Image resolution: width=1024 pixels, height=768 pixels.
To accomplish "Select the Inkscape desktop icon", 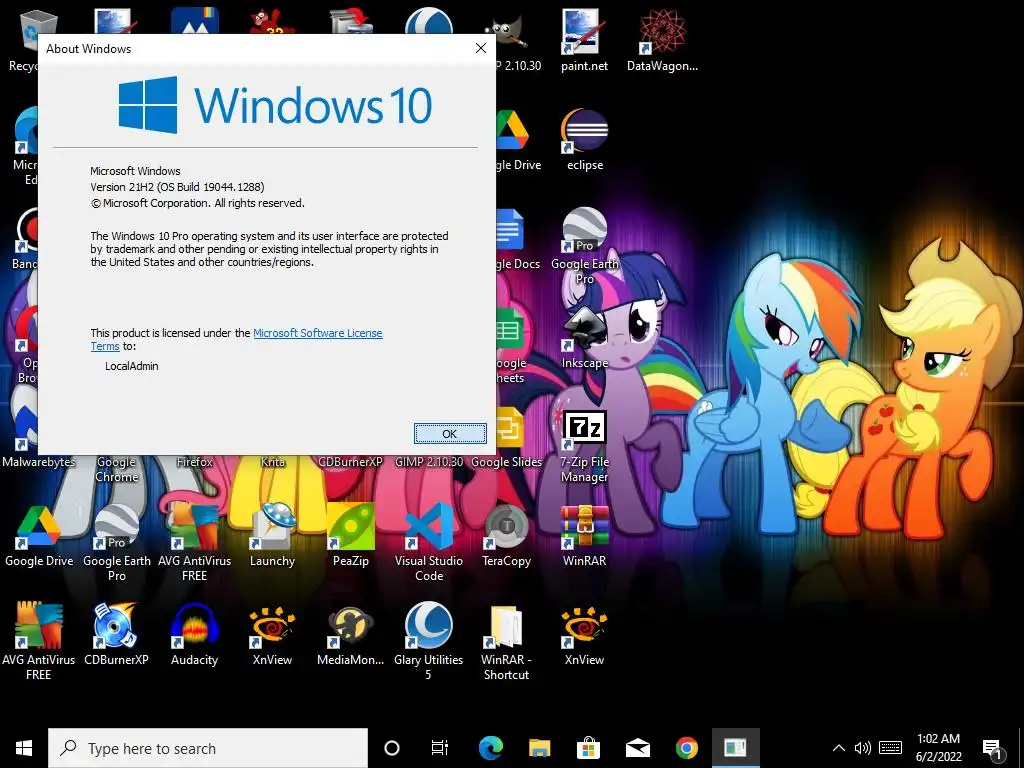I will tap(584, 338).
